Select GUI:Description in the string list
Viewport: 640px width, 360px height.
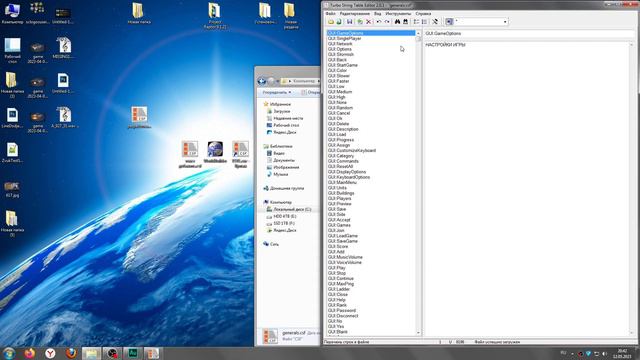(x=343, y=129)
